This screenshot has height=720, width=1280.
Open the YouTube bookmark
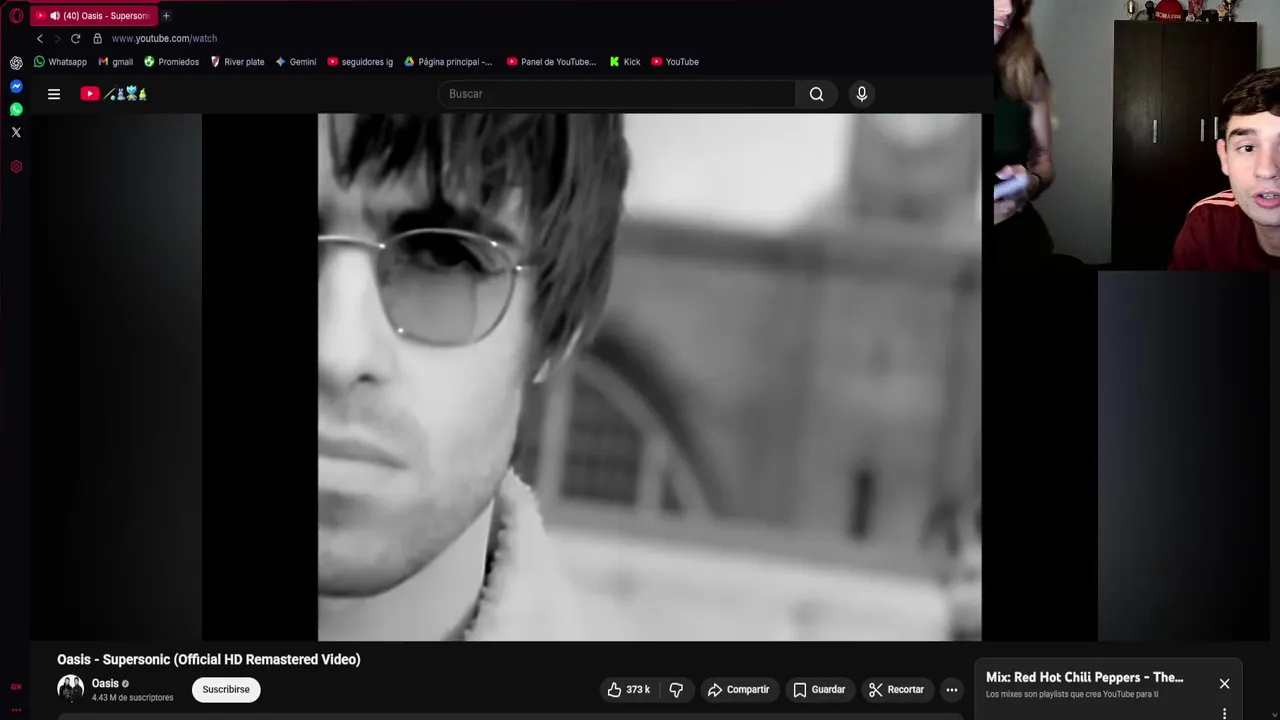675,62
